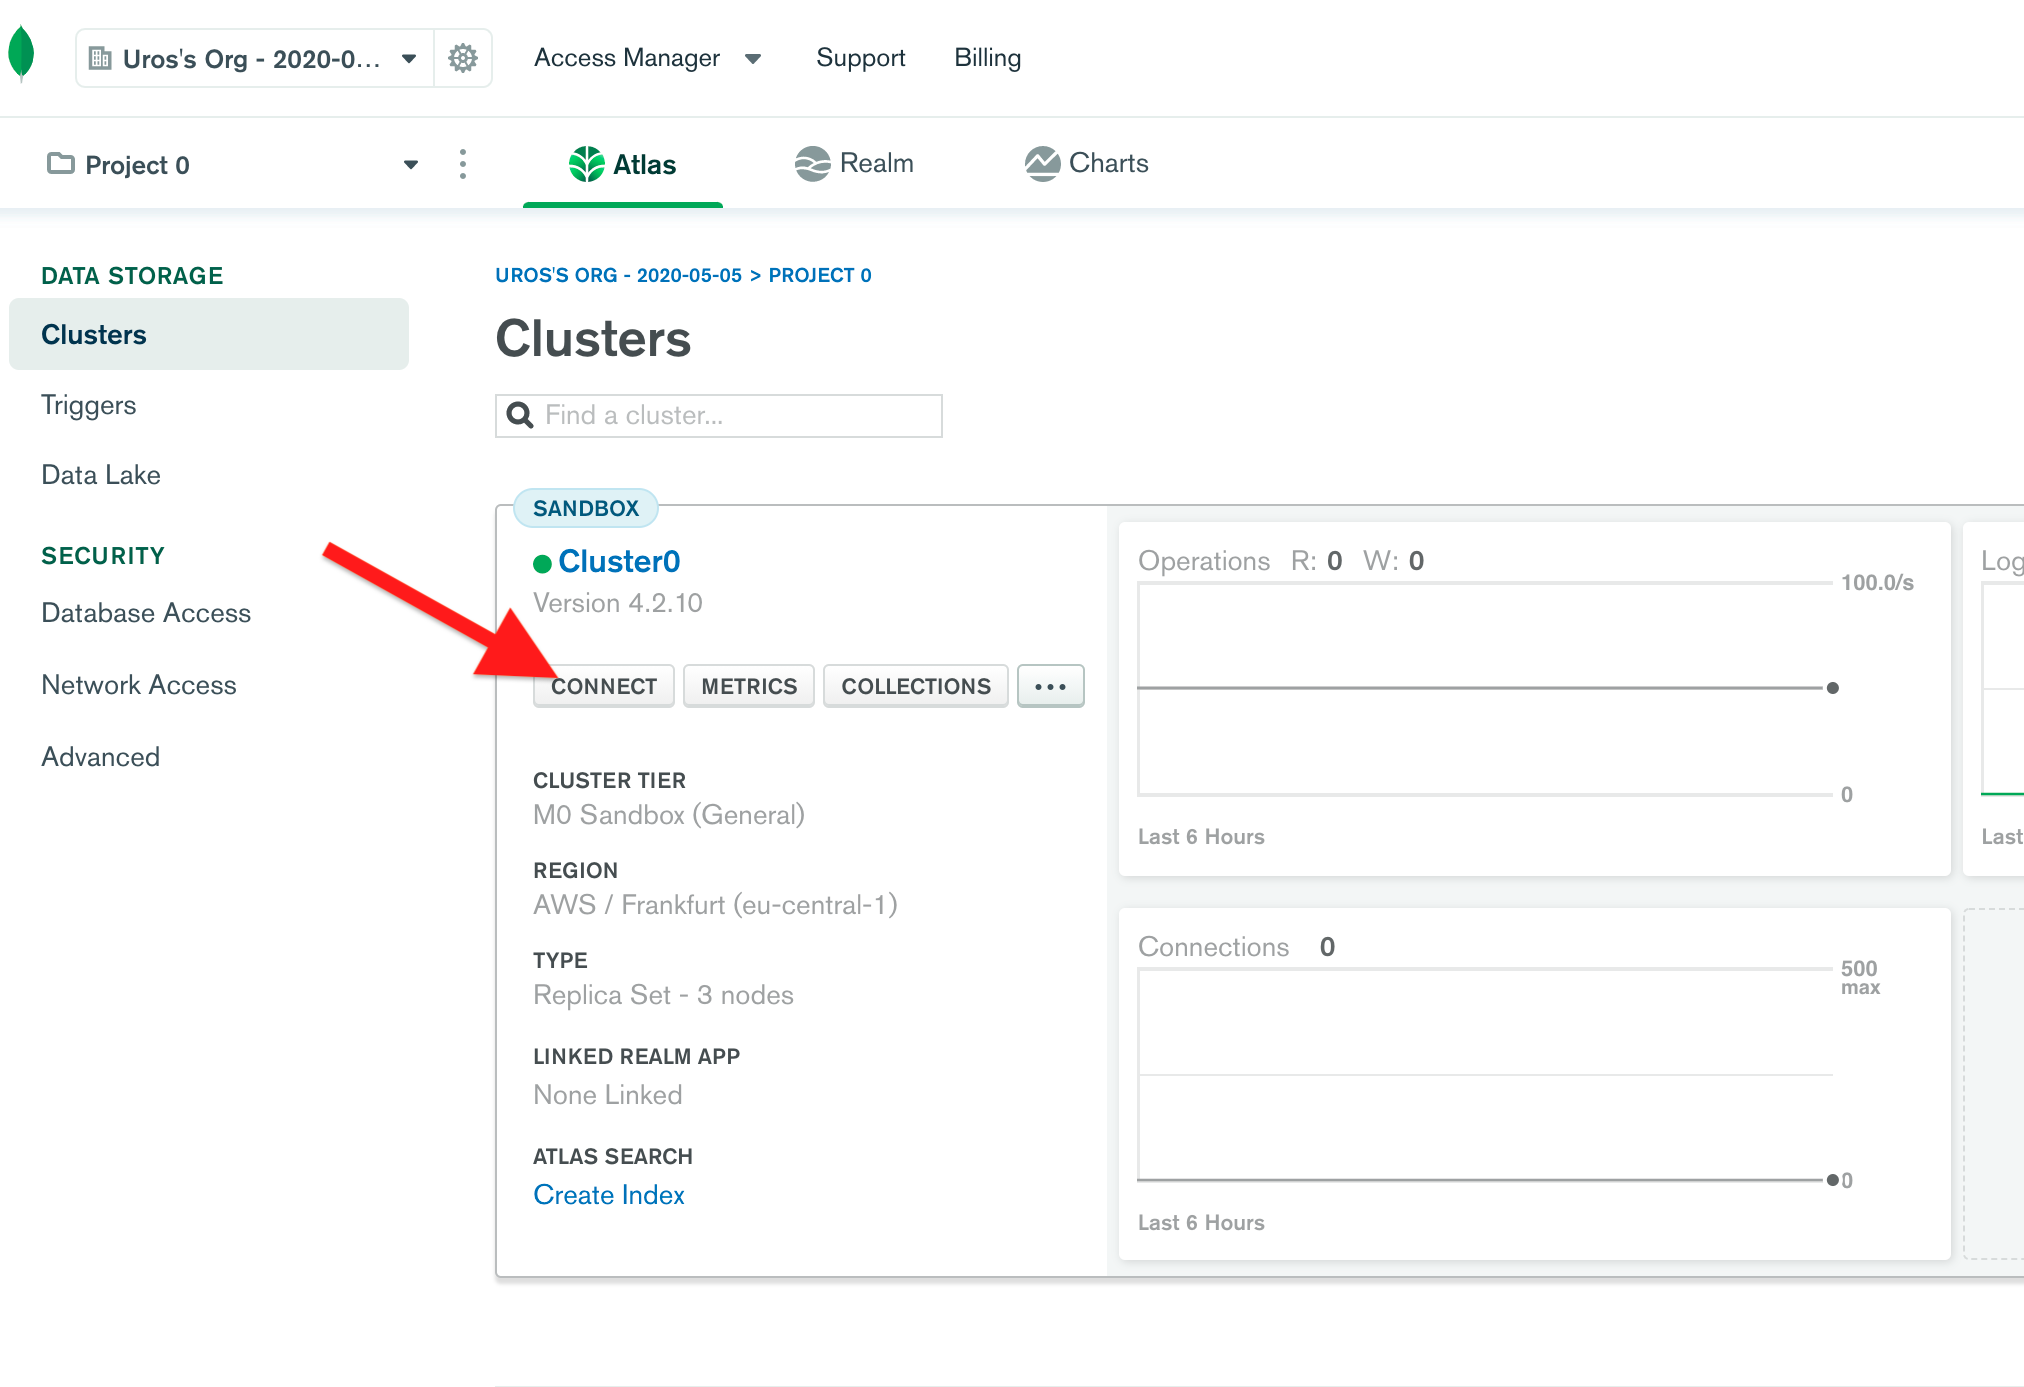Open Data Lake in the sidebar
This screenshot has height=1387, width=2024.
pos(101,475)
